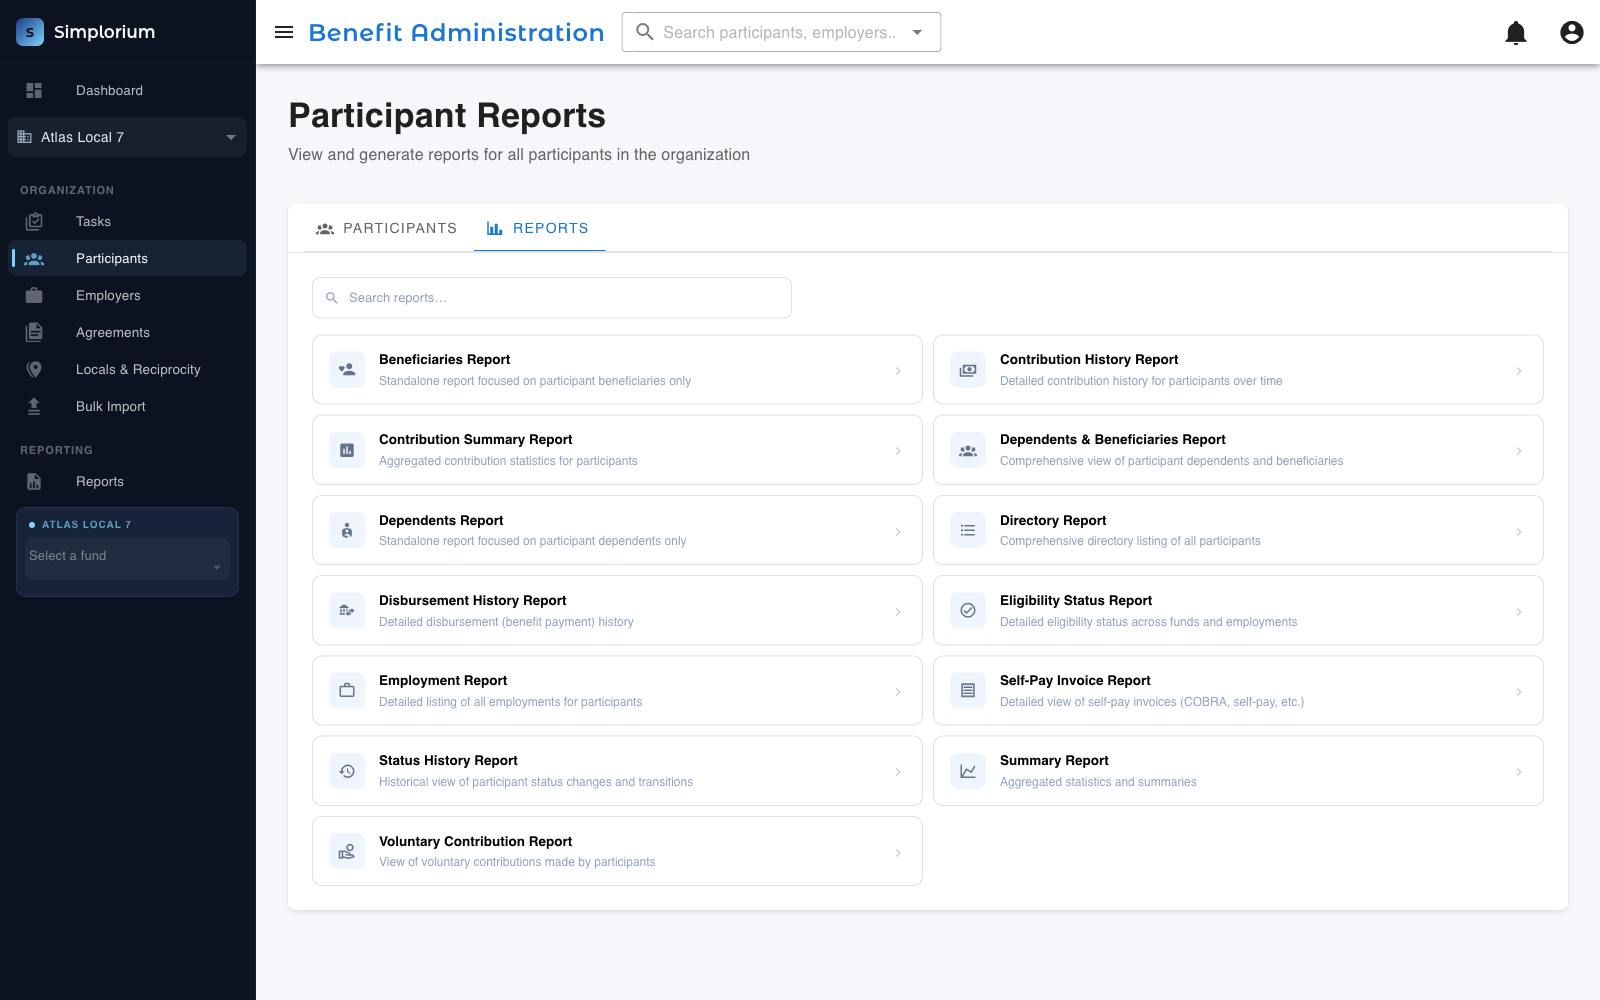Switch to the Participants tab

tap(386, 228)
